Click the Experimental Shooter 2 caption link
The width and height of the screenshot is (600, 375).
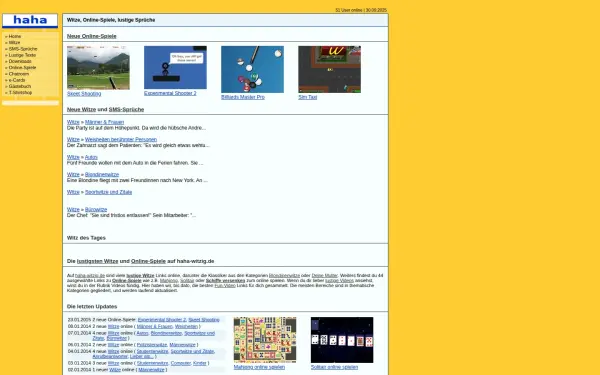pyautogui.click(x=170, y=93)
